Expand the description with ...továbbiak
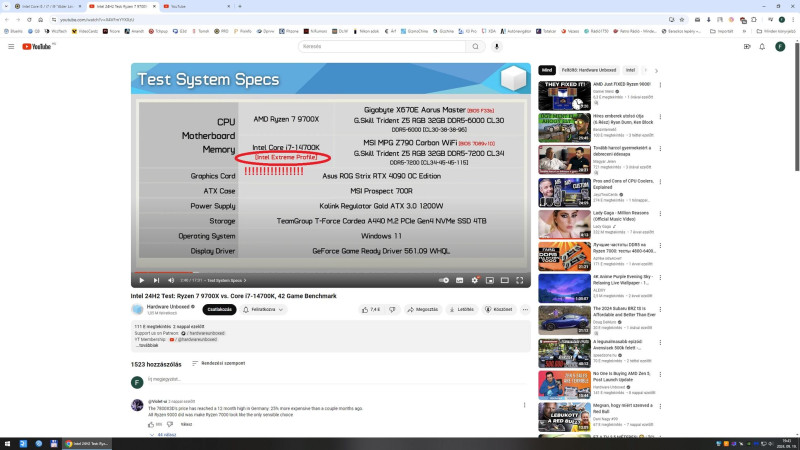The image size is (800, 450). (x=147, y=345)
